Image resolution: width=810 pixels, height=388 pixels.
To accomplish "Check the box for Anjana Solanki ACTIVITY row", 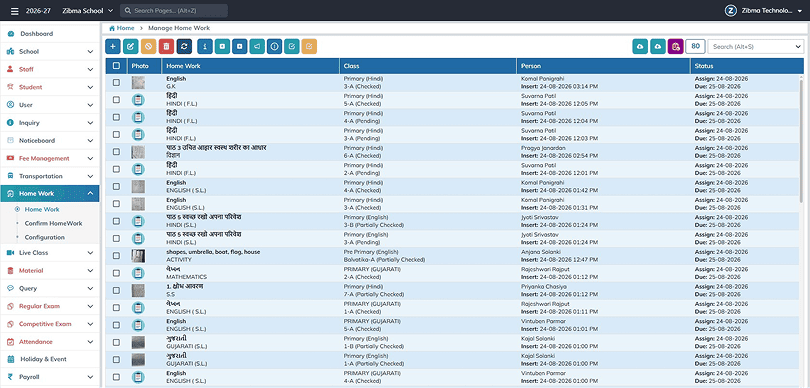I will coord(116,255).
